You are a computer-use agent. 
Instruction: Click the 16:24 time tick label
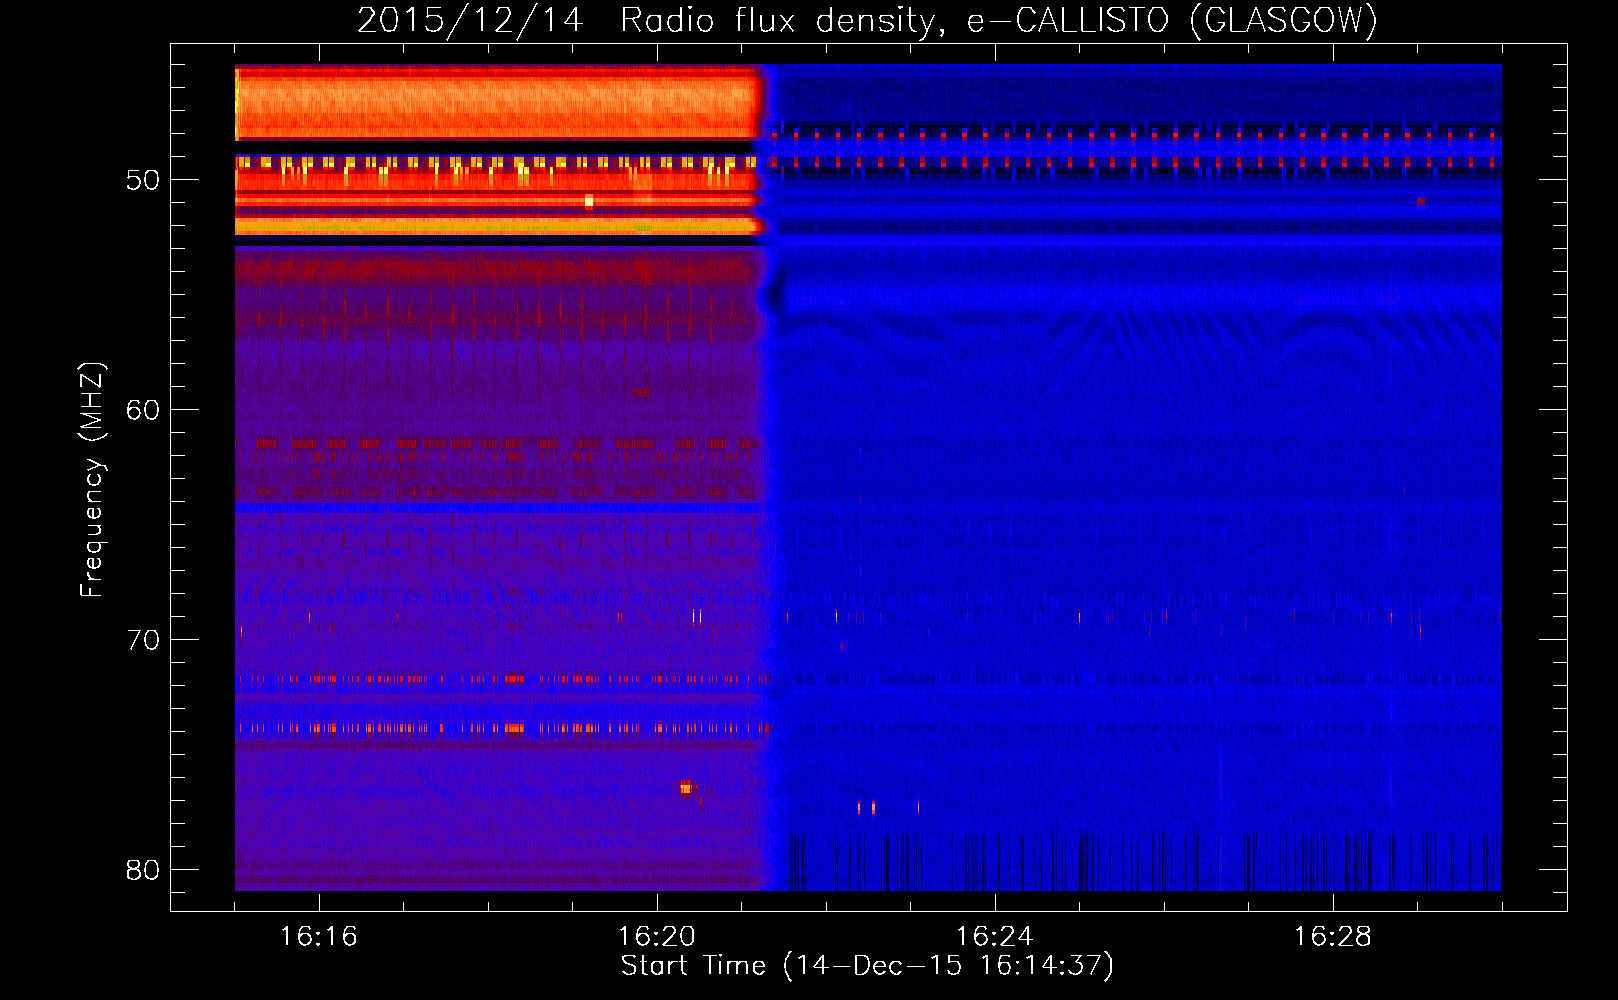coord(995,937)
